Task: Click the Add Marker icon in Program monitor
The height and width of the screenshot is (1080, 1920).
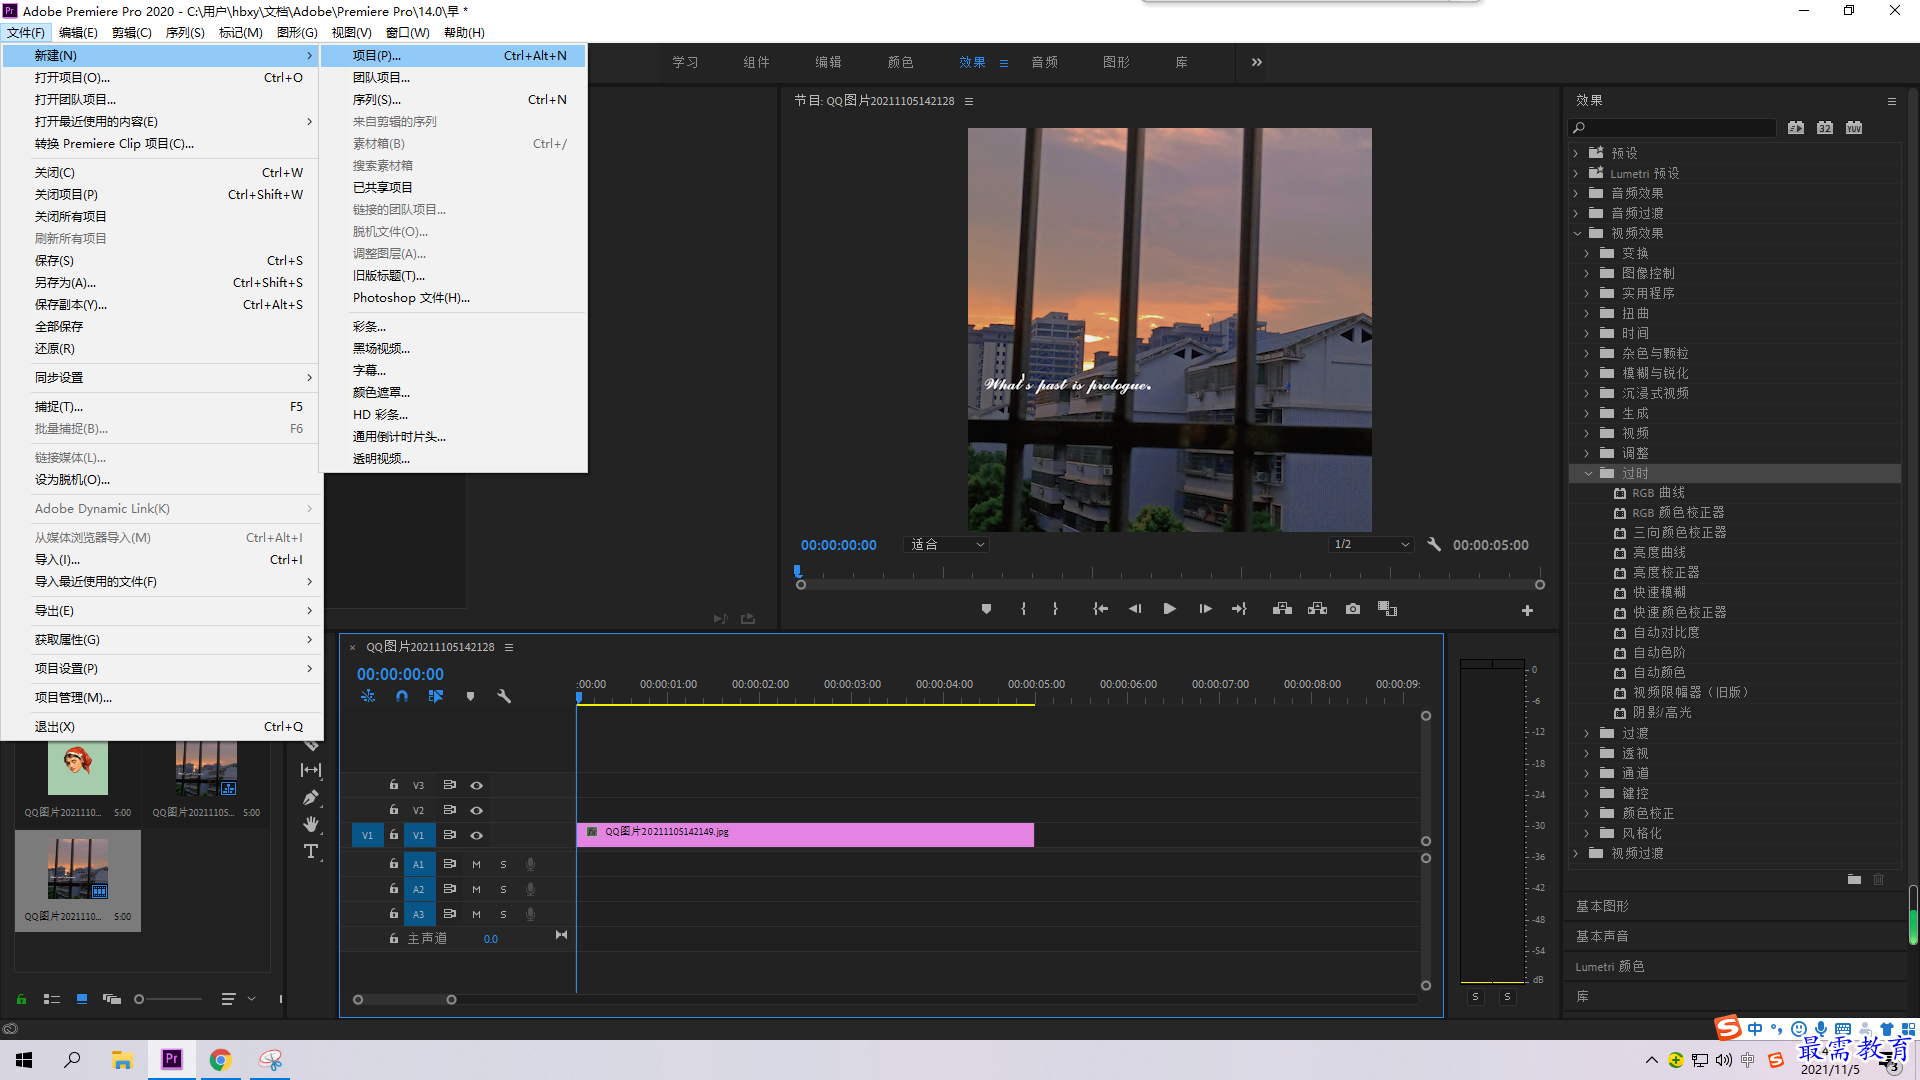Action: 986,609
